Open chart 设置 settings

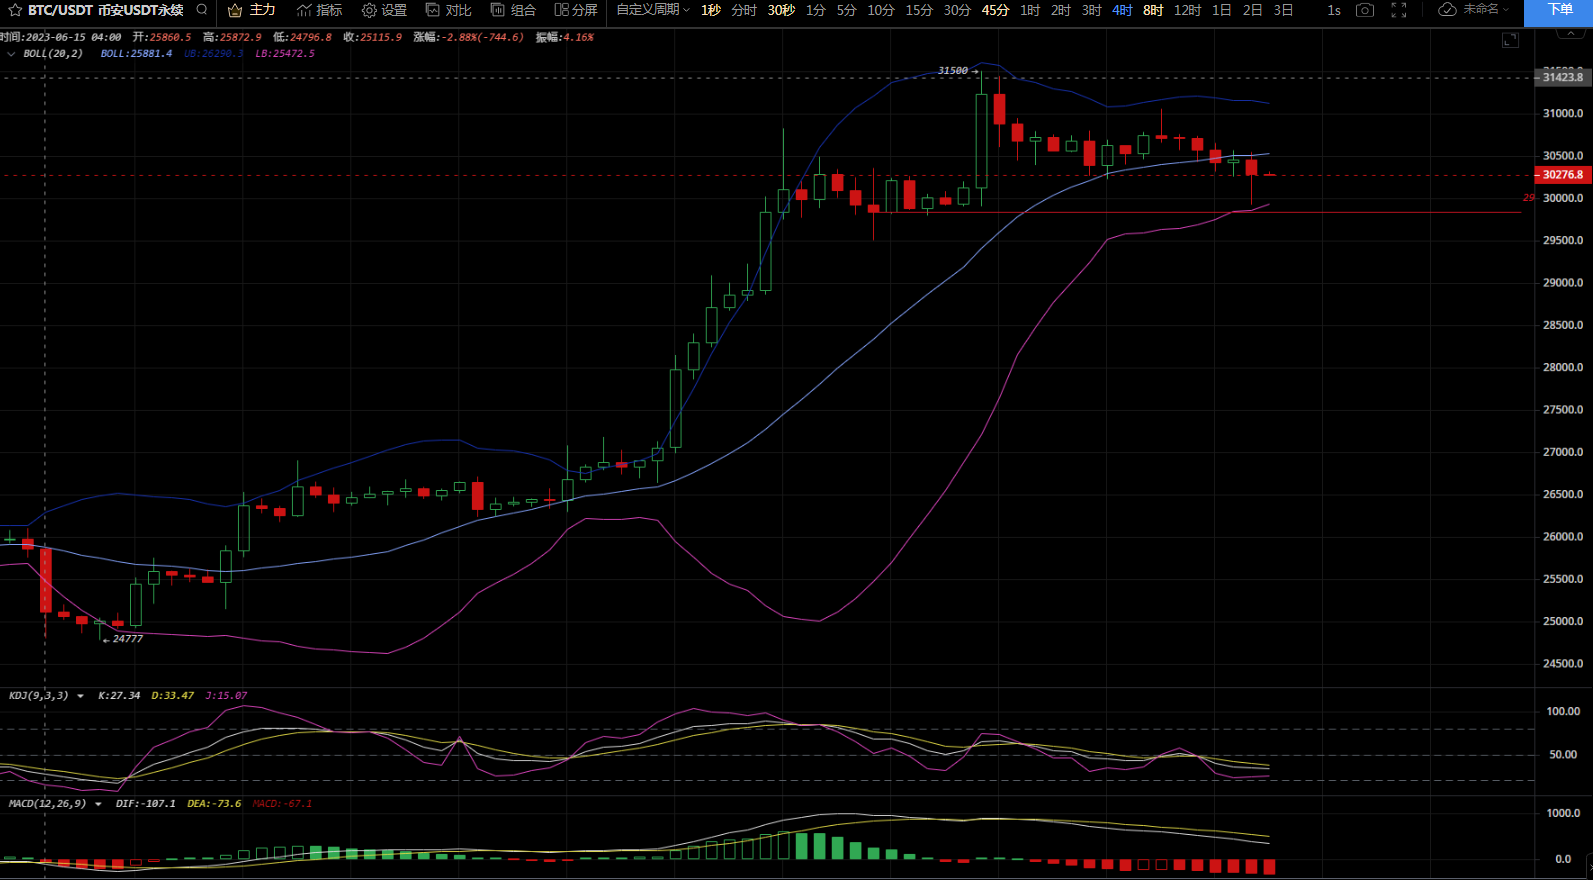[x=384, y=10]
